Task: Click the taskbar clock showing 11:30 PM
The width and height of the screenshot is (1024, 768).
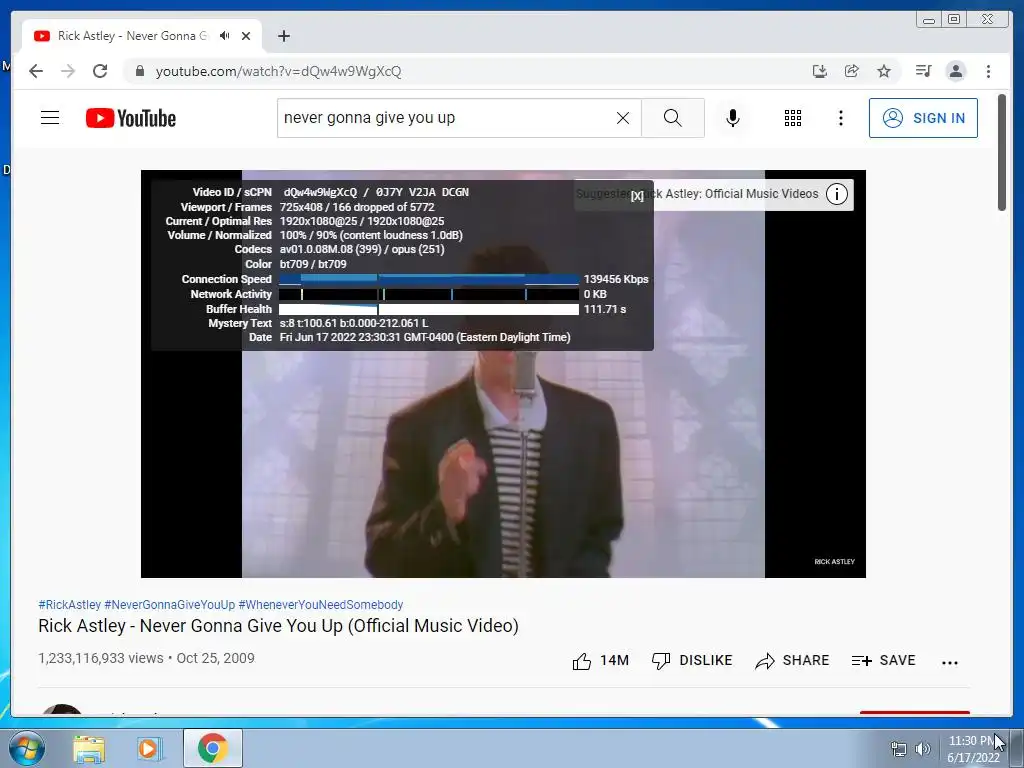Action: point(973,749)
